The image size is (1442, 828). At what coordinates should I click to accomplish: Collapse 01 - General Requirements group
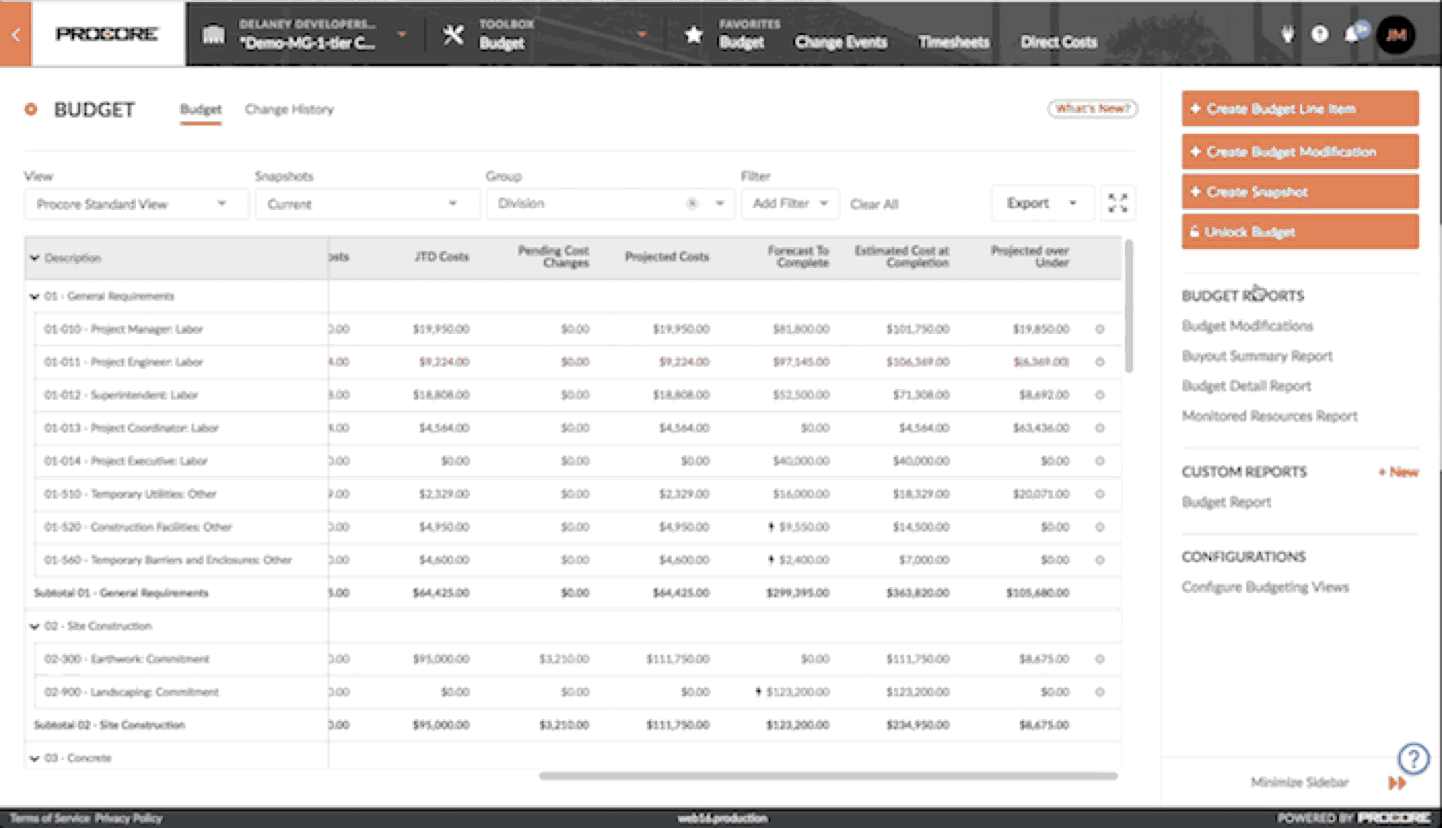pos(36,296)
